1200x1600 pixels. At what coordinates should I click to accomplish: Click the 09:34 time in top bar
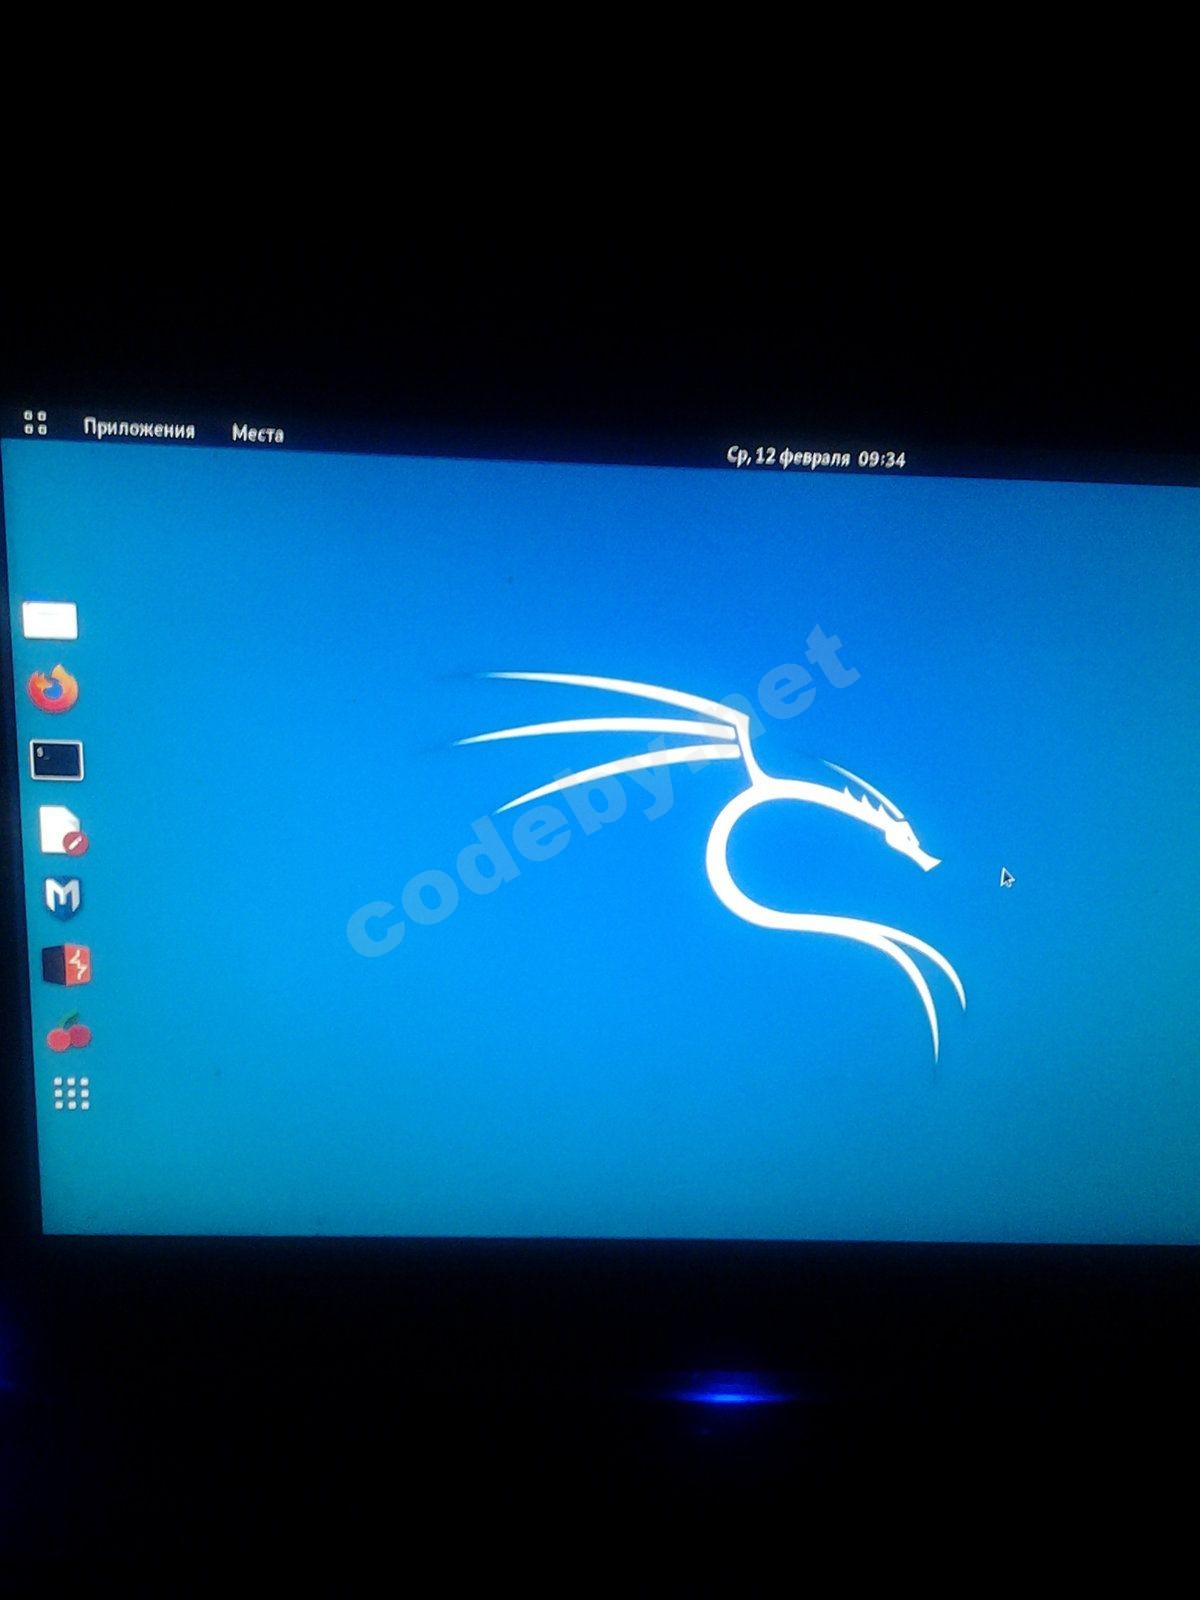pyautogui.click(x=882, y=459)
